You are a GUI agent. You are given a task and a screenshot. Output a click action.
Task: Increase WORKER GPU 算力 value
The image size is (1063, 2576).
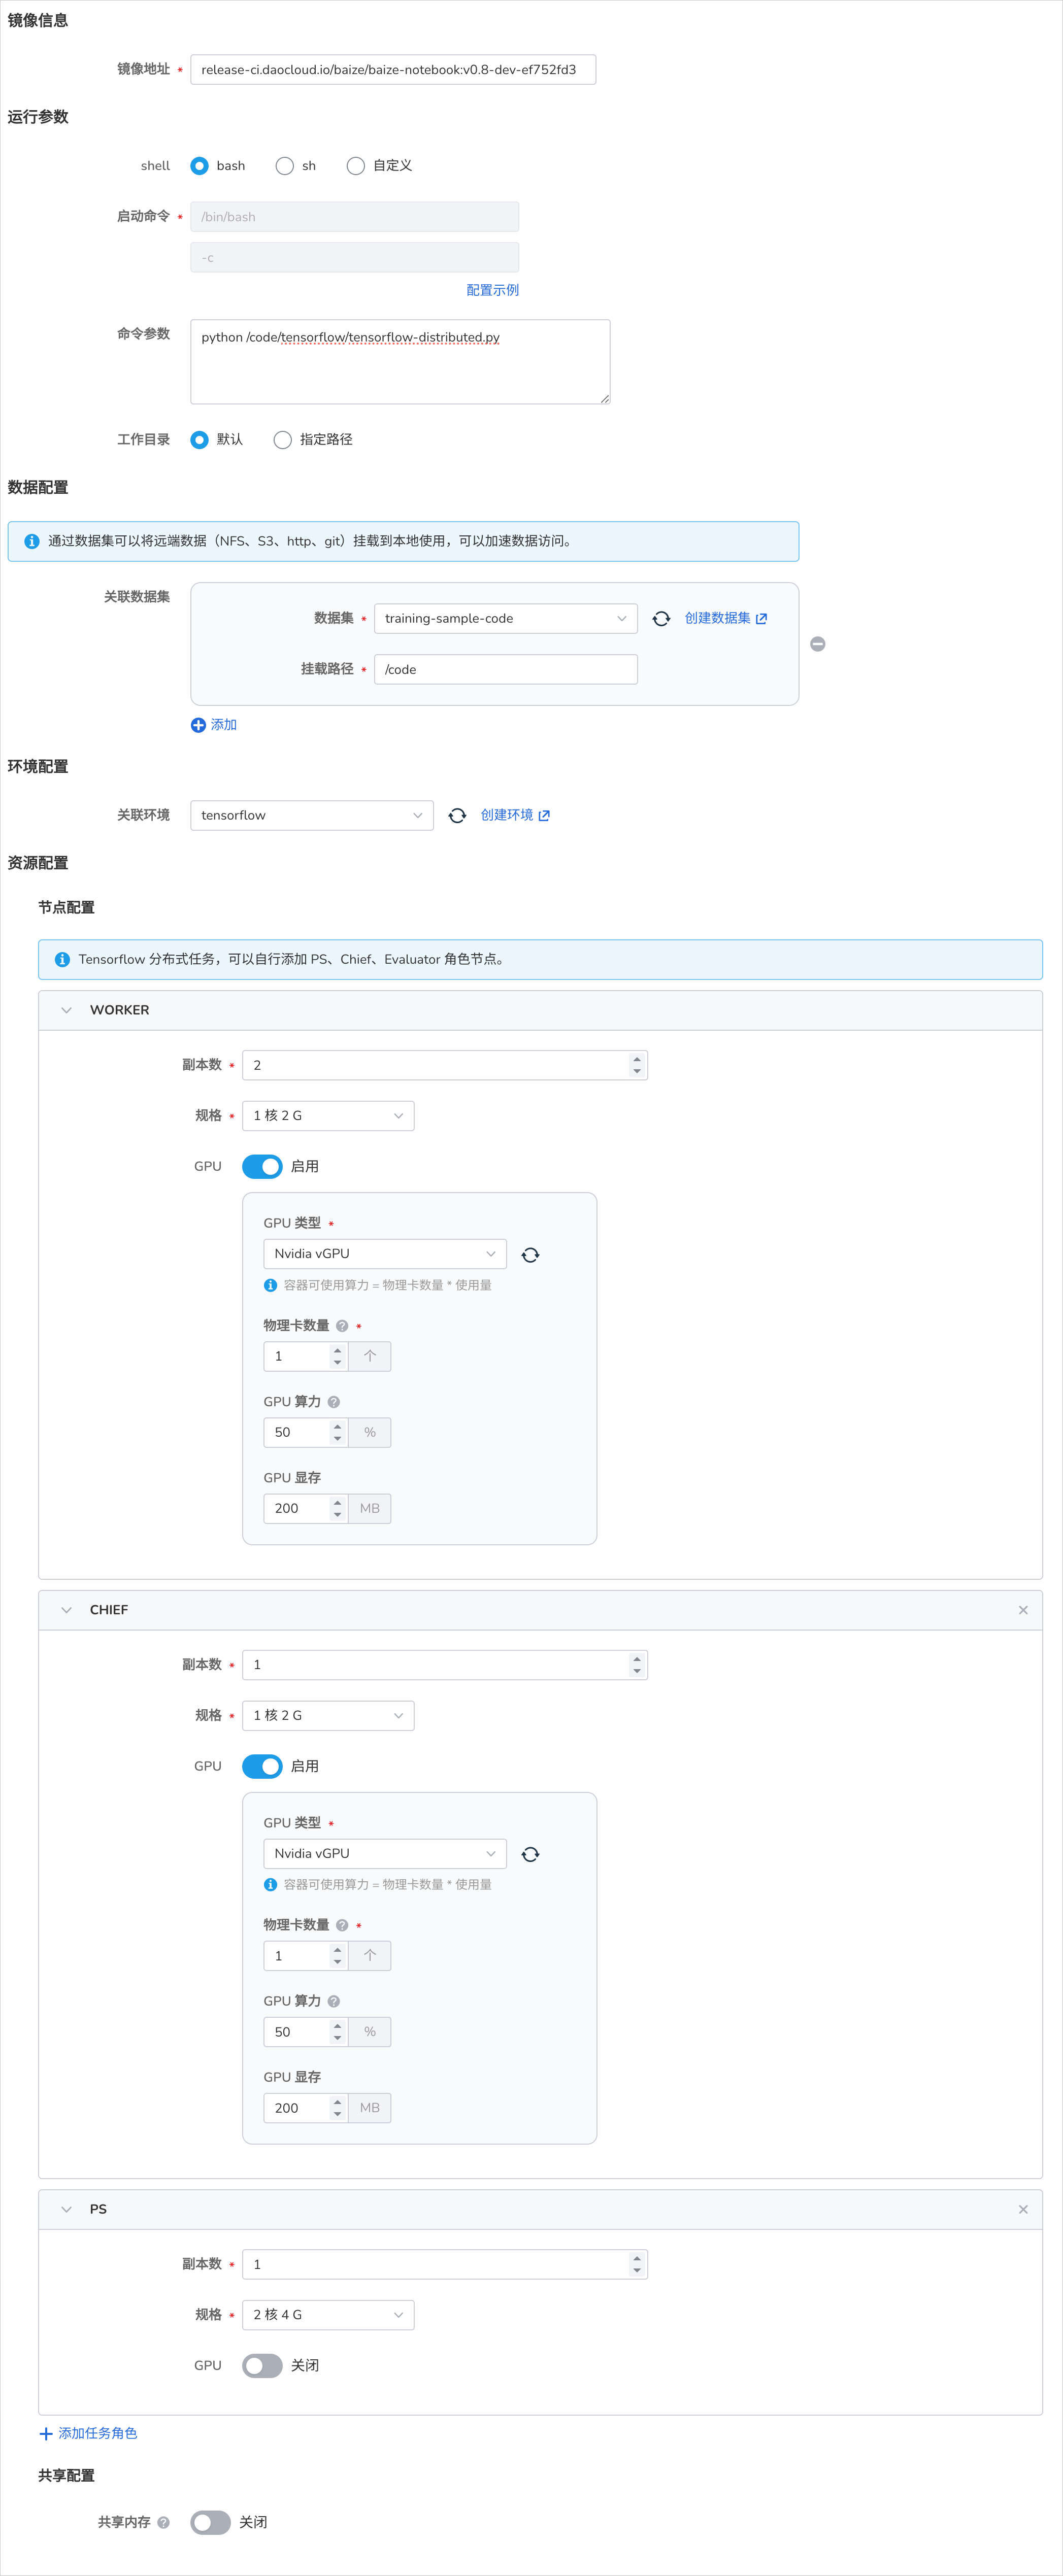pyautogui.click(x=338, y=1426)
